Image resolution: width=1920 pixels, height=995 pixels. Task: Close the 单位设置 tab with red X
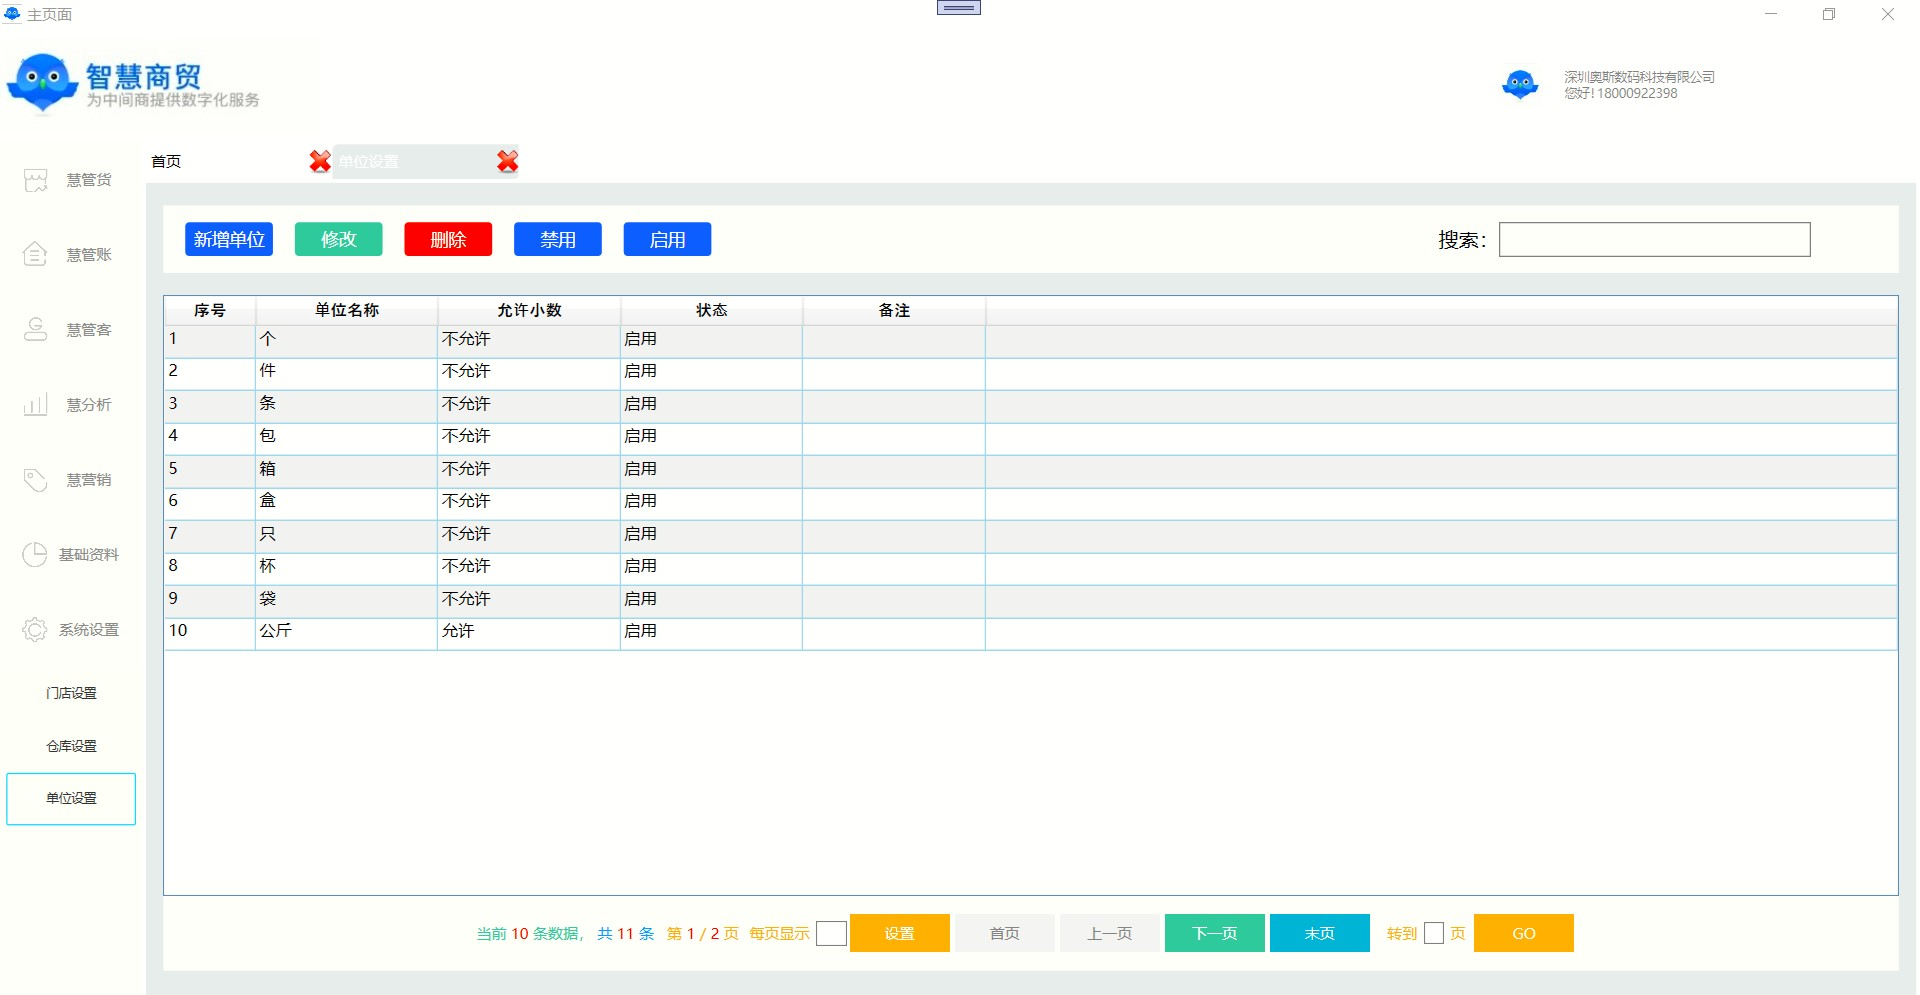pos(508,161)
